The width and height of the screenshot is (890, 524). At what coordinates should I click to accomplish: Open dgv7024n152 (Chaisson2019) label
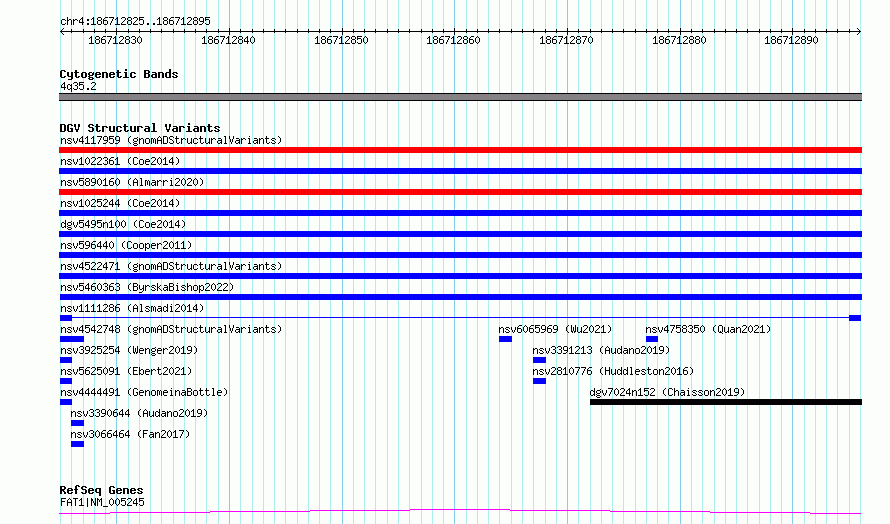tap(667, 392)
